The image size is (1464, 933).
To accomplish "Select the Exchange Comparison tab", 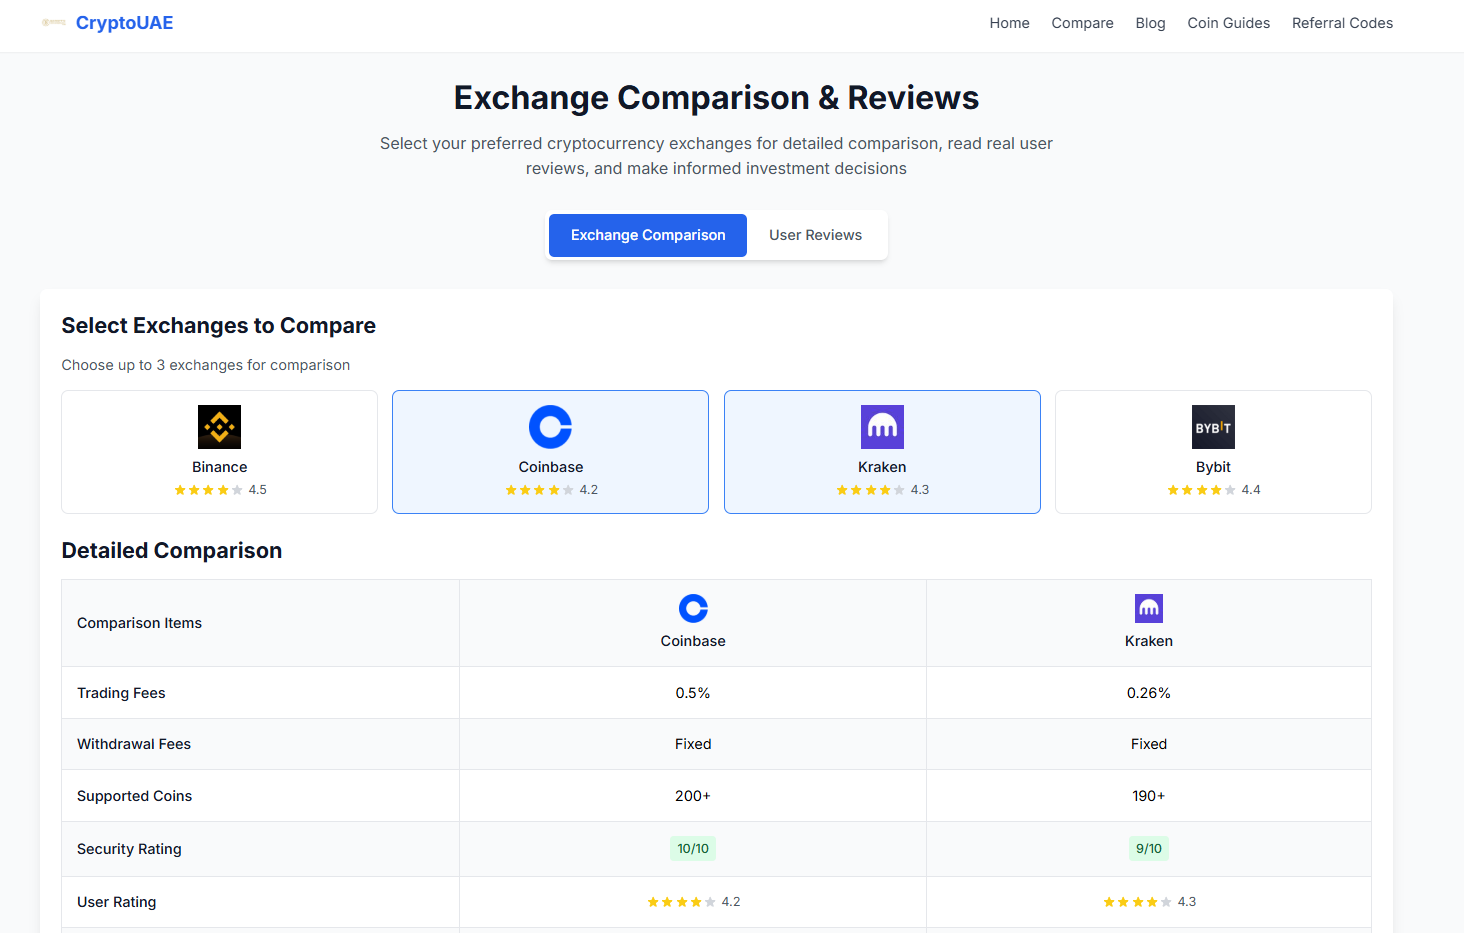I will tap(647, 234).
